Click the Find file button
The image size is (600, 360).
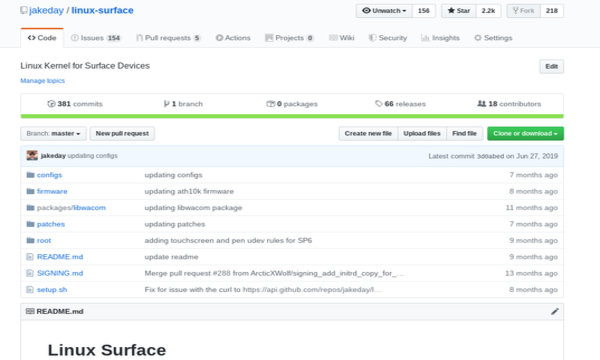click(x=464, y=134)
